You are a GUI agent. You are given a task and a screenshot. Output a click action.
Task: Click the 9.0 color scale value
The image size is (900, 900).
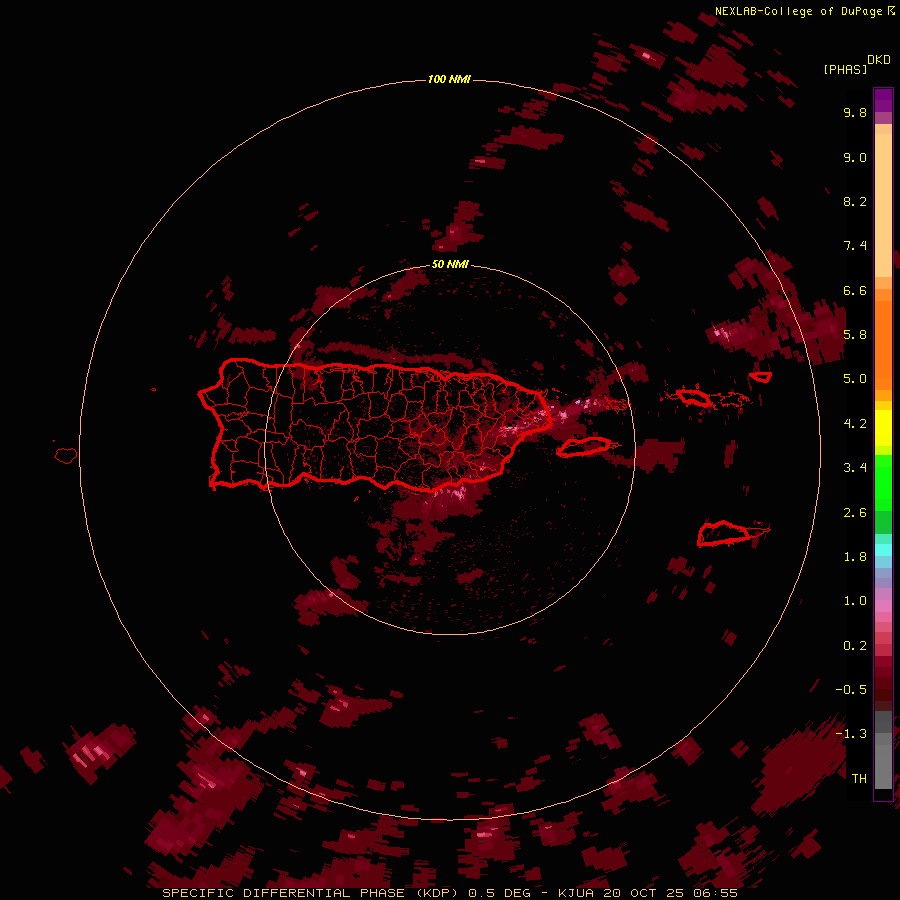point(855,157)
